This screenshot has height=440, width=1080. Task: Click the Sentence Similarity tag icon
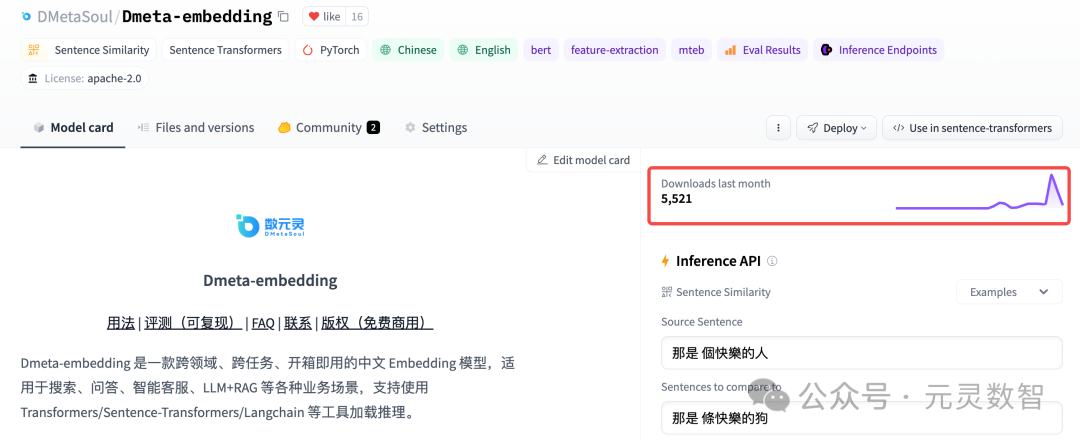click(x=34, y=50)
